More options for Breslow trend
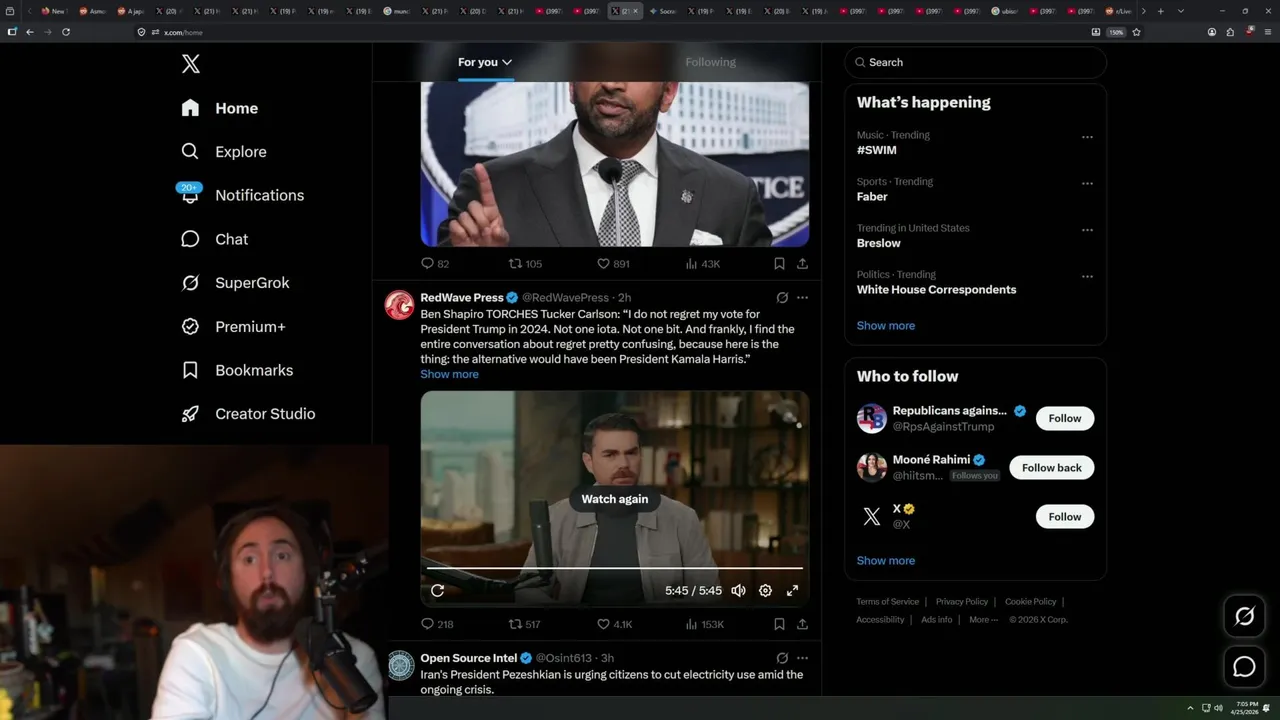The width and height of the screenshot is (1280, 720). [x=1087, y=230]
